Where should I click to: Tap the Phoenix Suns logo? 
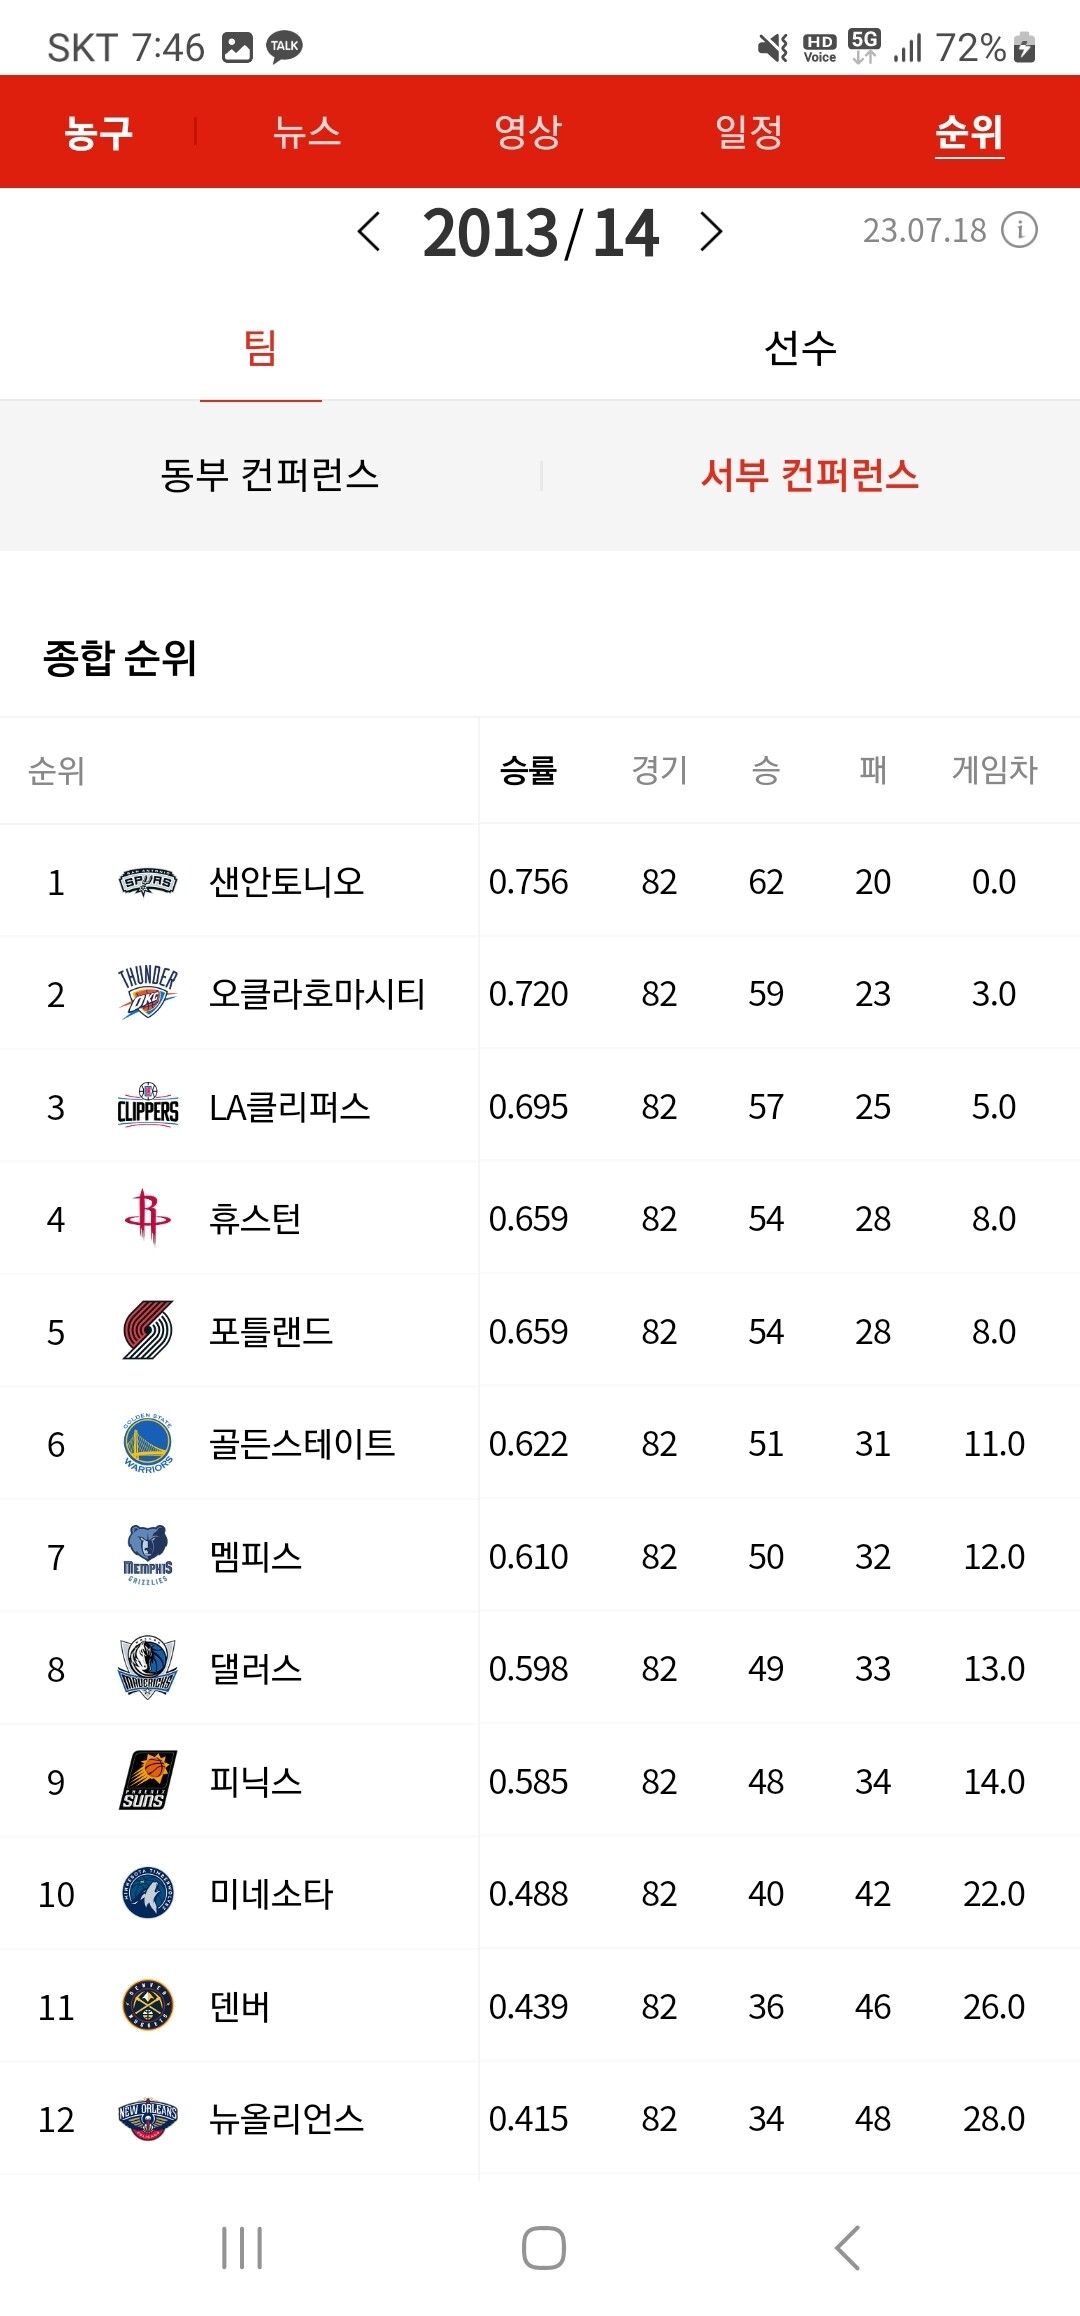tap(148, 1781)
